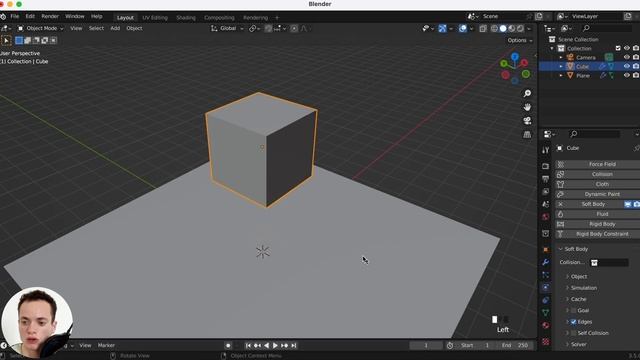Image resolution: width=640 pixels, height=360 pixels.
Task: Open the viewport Add menu
Action: tap(115, 28)
